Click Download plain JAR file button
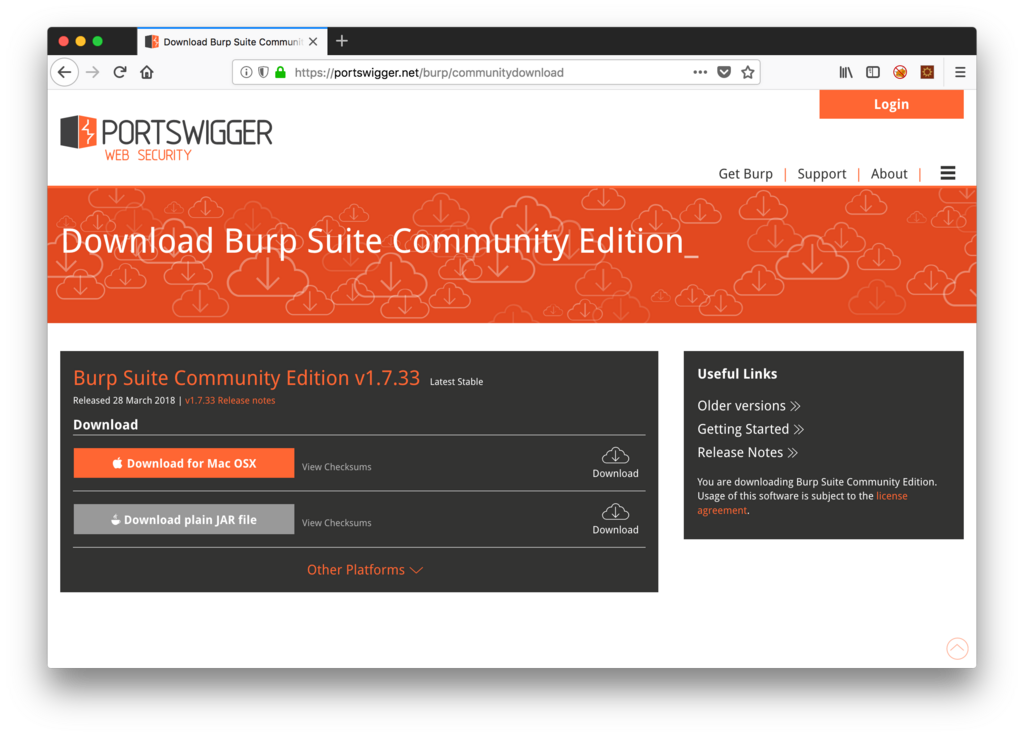 [x=184, y=519]
